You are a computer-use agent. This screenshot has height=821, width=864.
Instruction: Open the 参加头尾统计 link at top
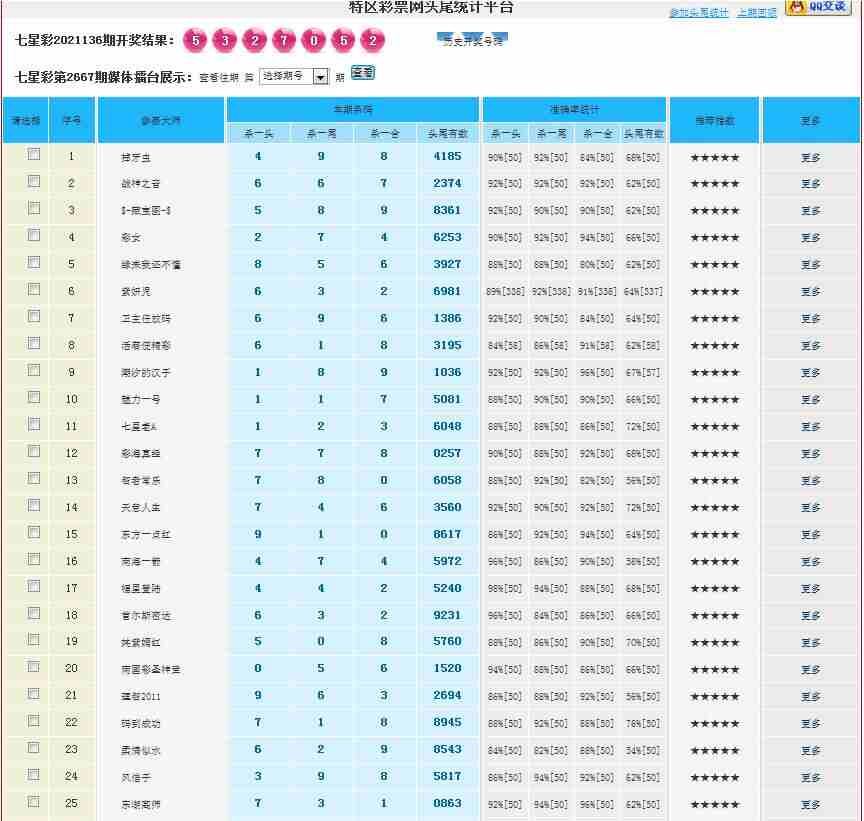click(698, 13)
